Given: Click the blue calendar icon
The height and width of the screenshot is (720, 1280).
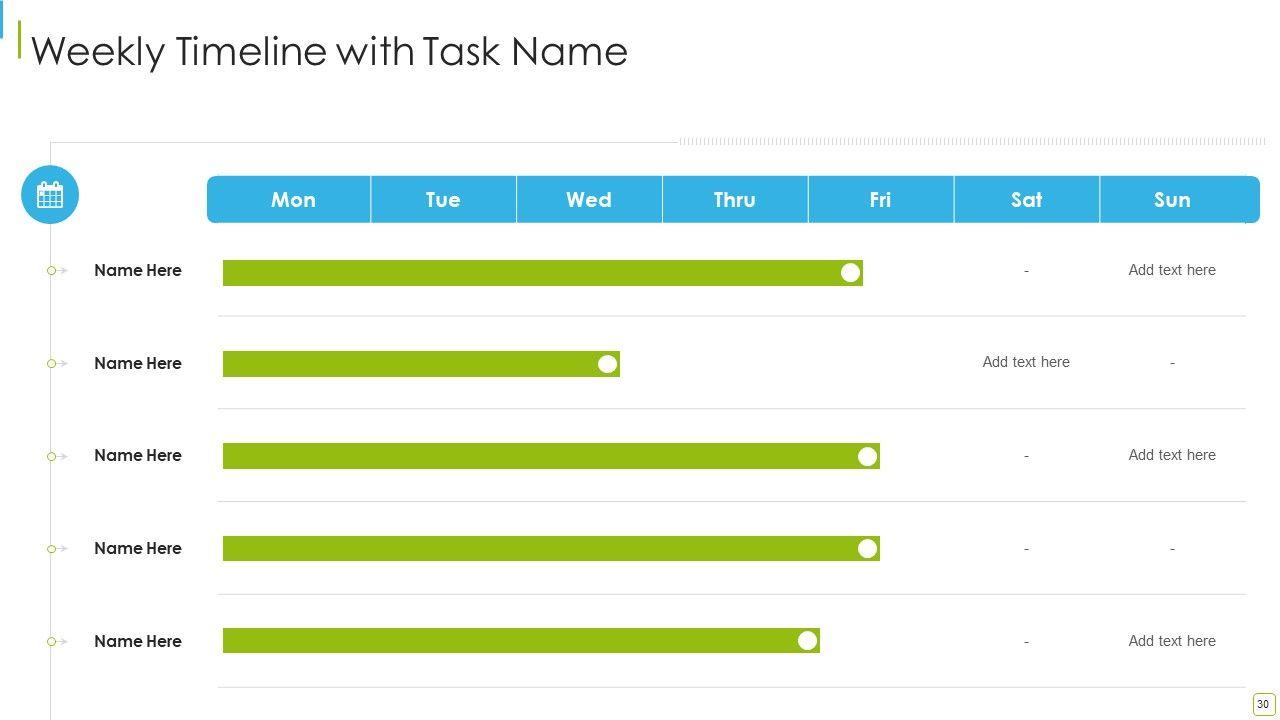Looking at the screenshot, I should 50,194.
